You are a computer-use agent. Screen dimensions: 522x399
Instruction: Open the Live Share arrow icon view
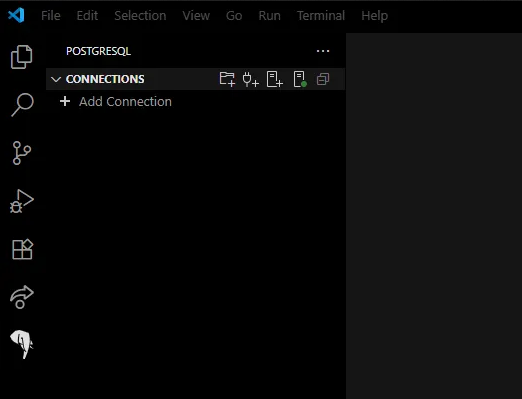(x=22, y=297)
